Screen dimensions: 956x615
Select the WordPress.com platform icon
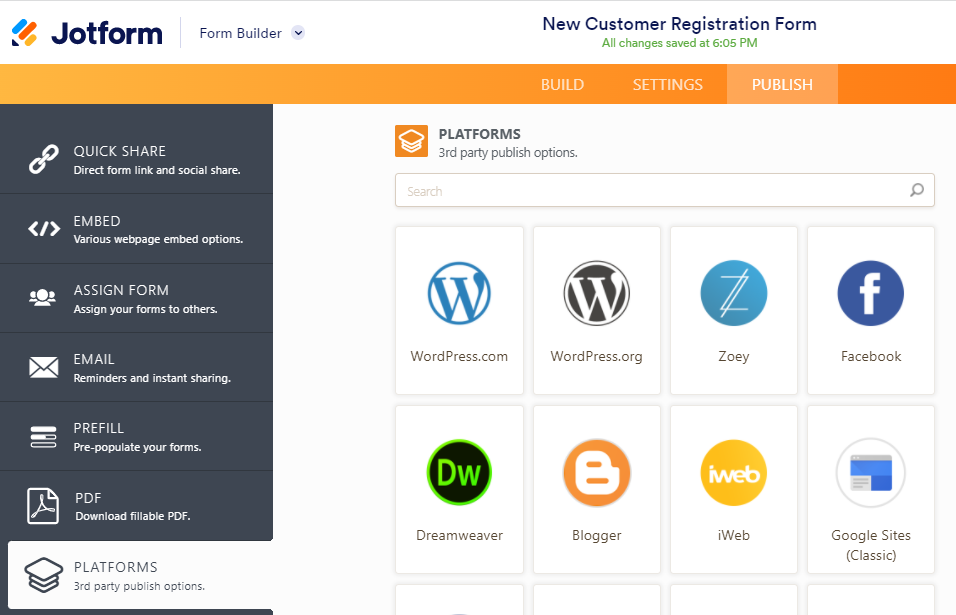[x=459, y=293]
